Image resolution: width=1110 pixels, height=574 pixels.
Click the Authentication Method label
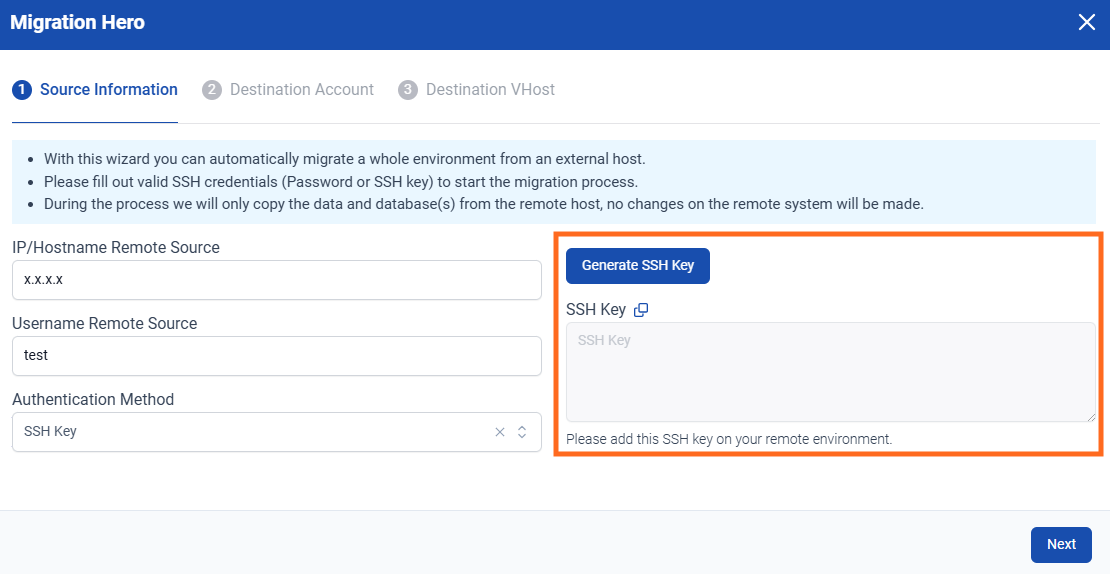click(93, 399)
